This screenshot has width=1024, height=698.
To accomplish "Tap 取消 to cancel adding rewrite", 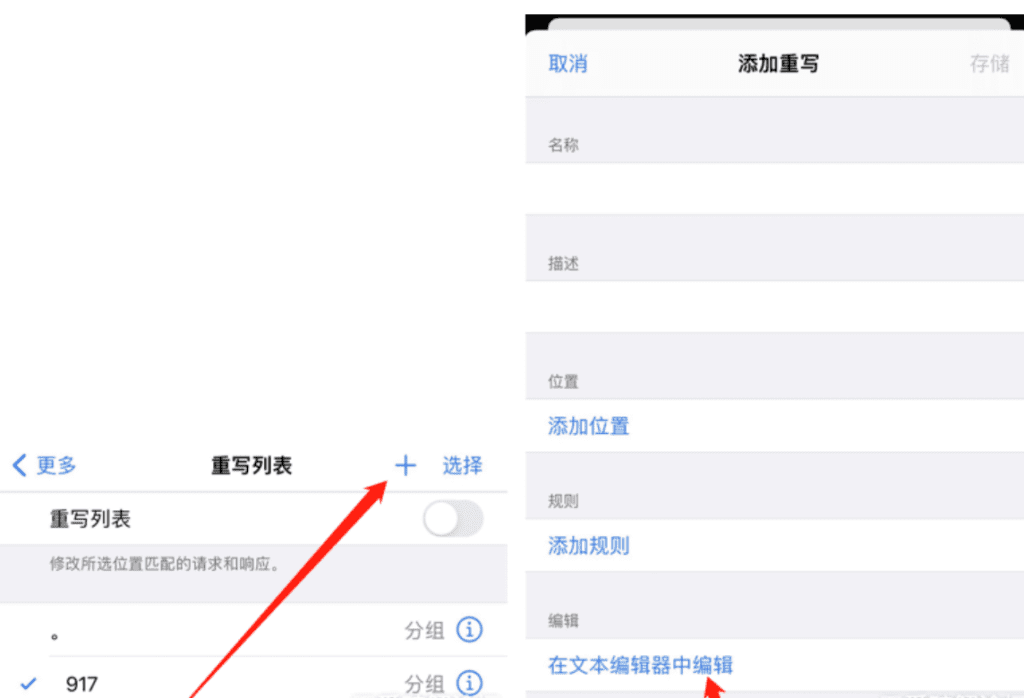I will (x=568, y=64).
